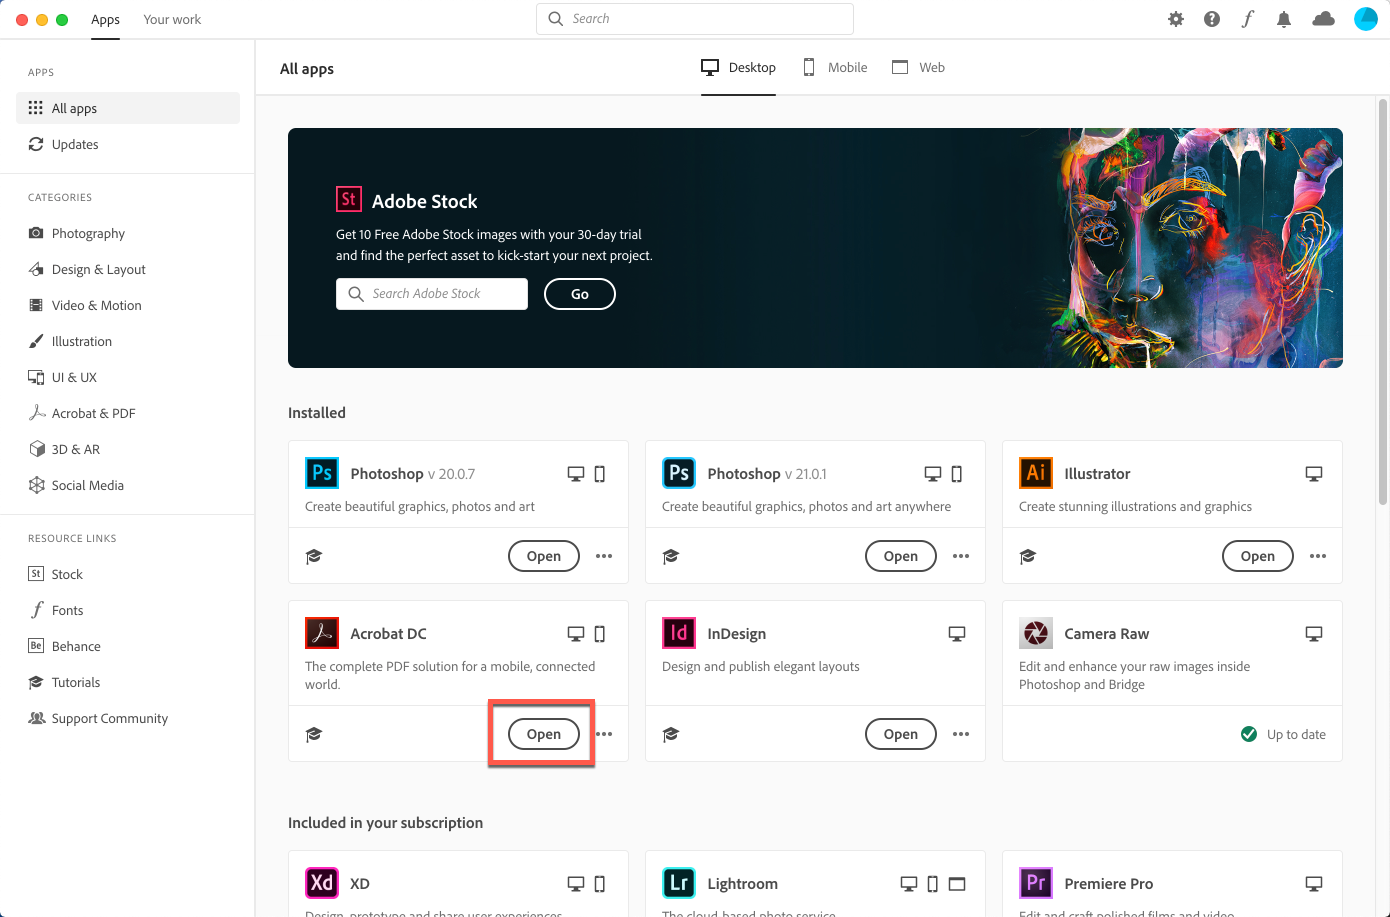Image resolution: width=1390 pixels, height=917 pixels.
Task: Open the Design & Layout category
Action: 128,269
